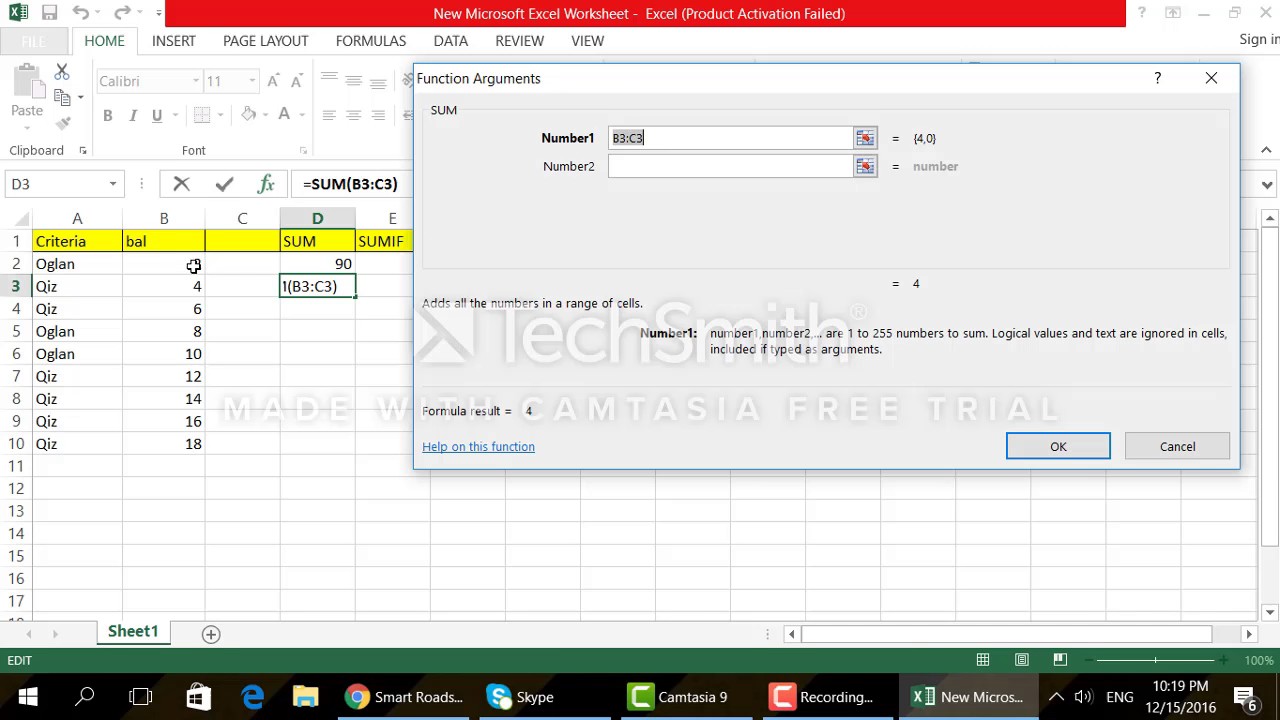The image size is (1280, 720).
Task: Click the zoom slider in status bar
Action: tap(1156, 660)
